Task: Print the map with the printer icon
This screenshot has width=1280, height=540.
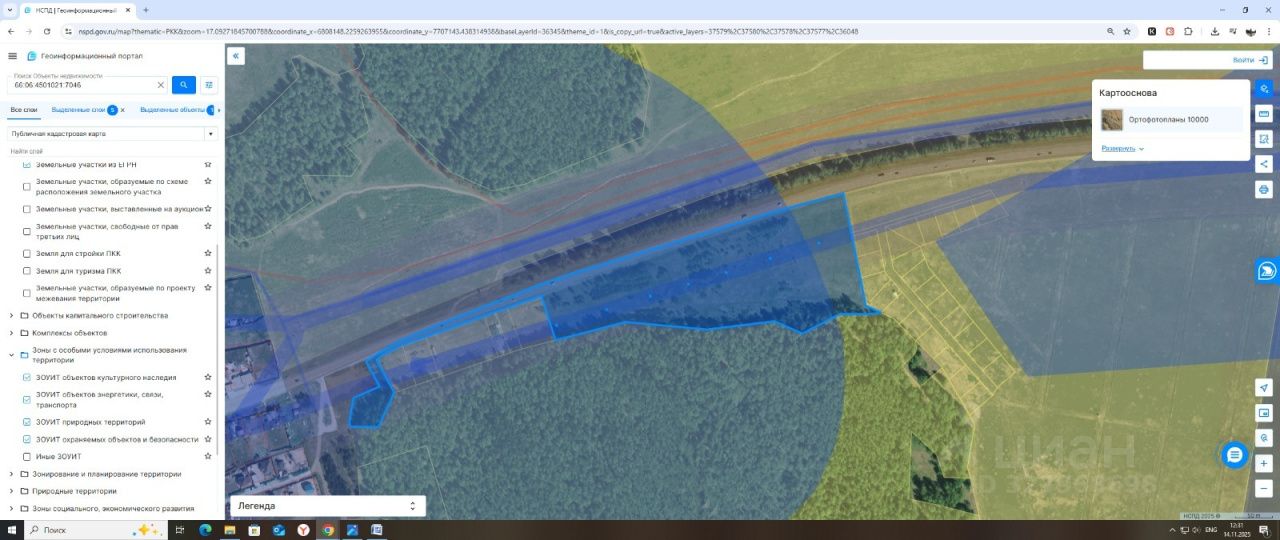Action: coord(1264,189)
